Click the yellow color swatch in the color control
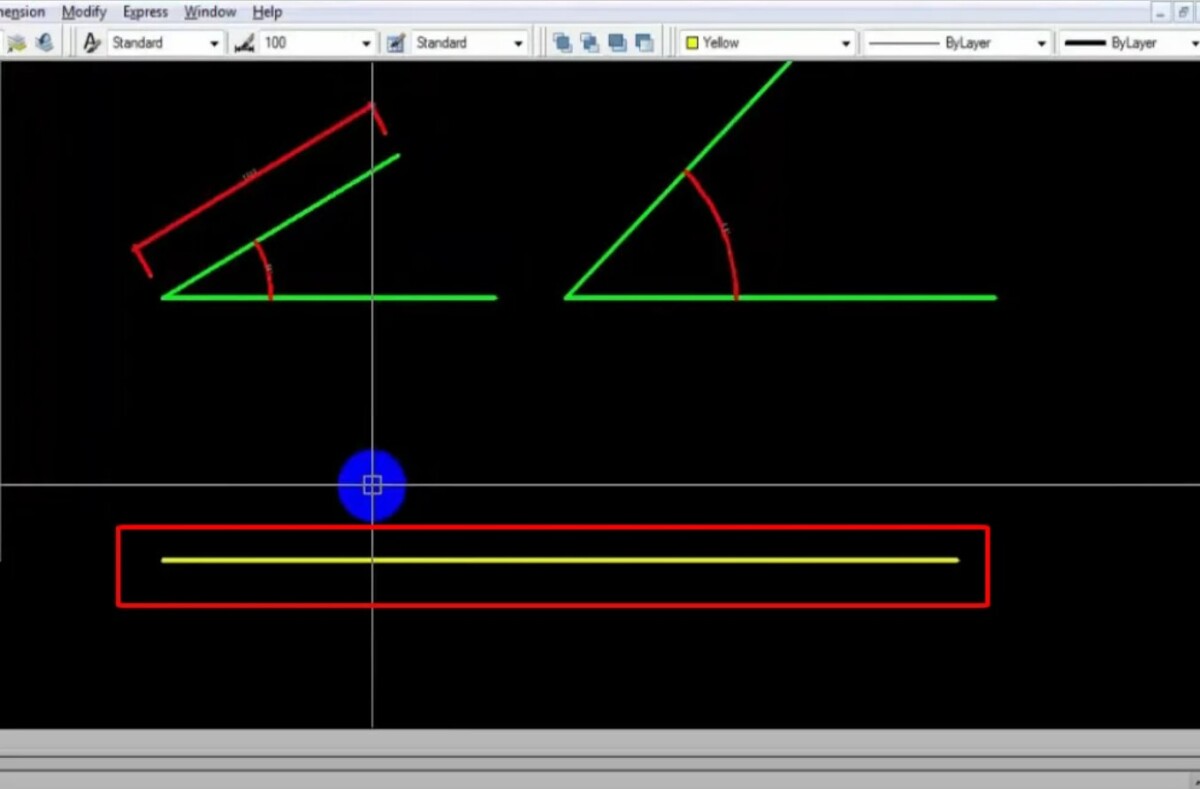Image resolution: width=1200 pixels, height=789 pixels. coord(692,43)
